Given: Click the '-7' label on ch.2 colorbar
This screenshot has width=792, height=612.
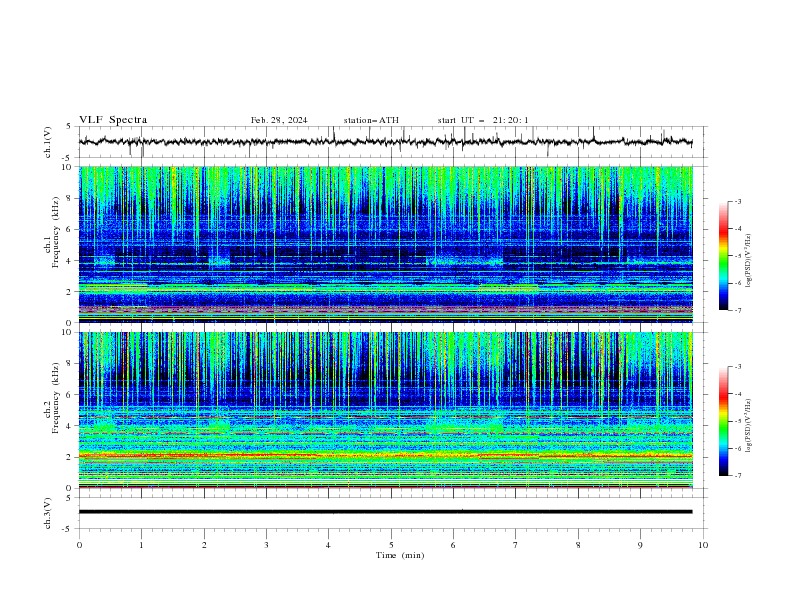Looking at the screenshot, I should 737,475.
